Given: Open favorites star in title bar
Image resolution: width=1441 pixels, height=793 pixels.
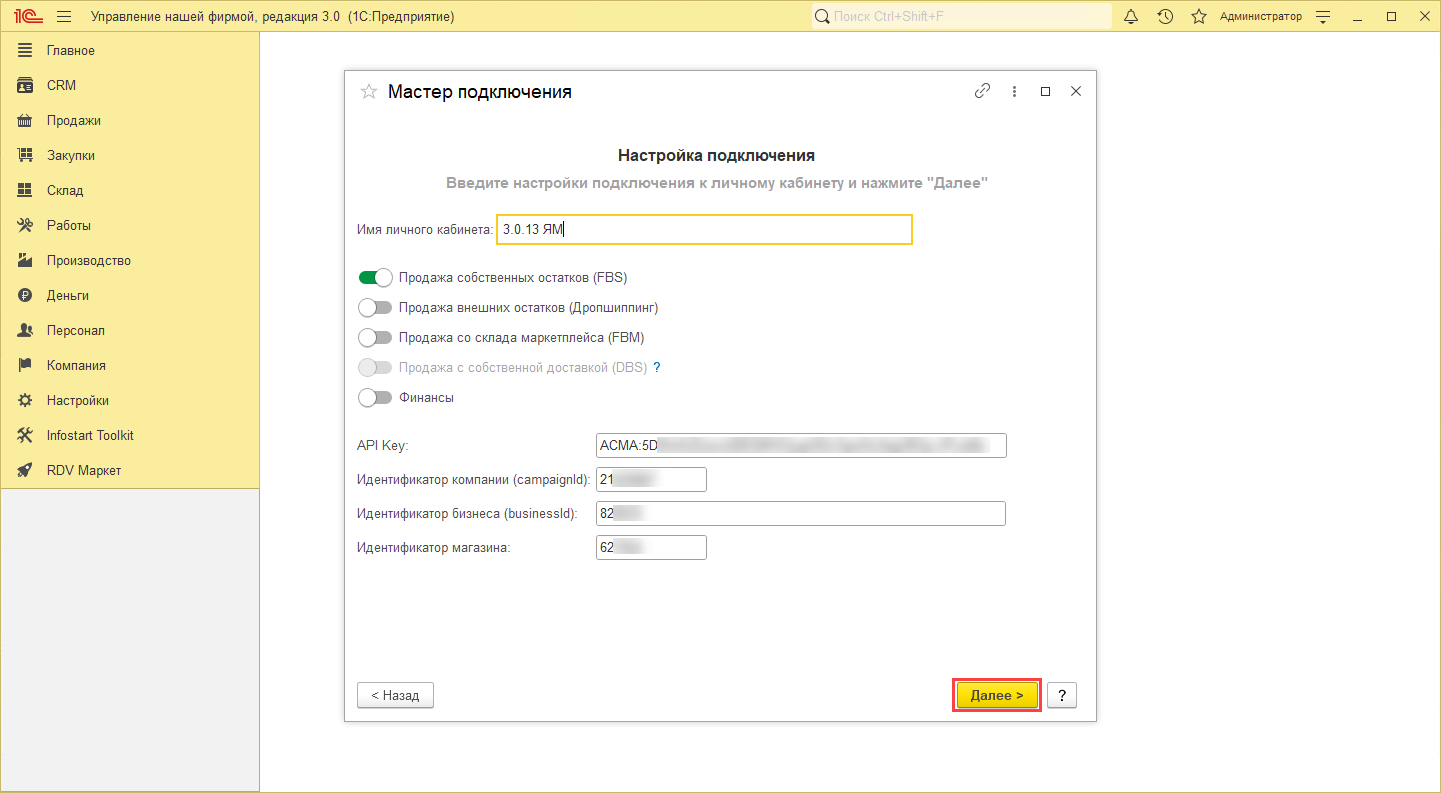Looking at the screenshot, I should click(x=1198, y=16).
